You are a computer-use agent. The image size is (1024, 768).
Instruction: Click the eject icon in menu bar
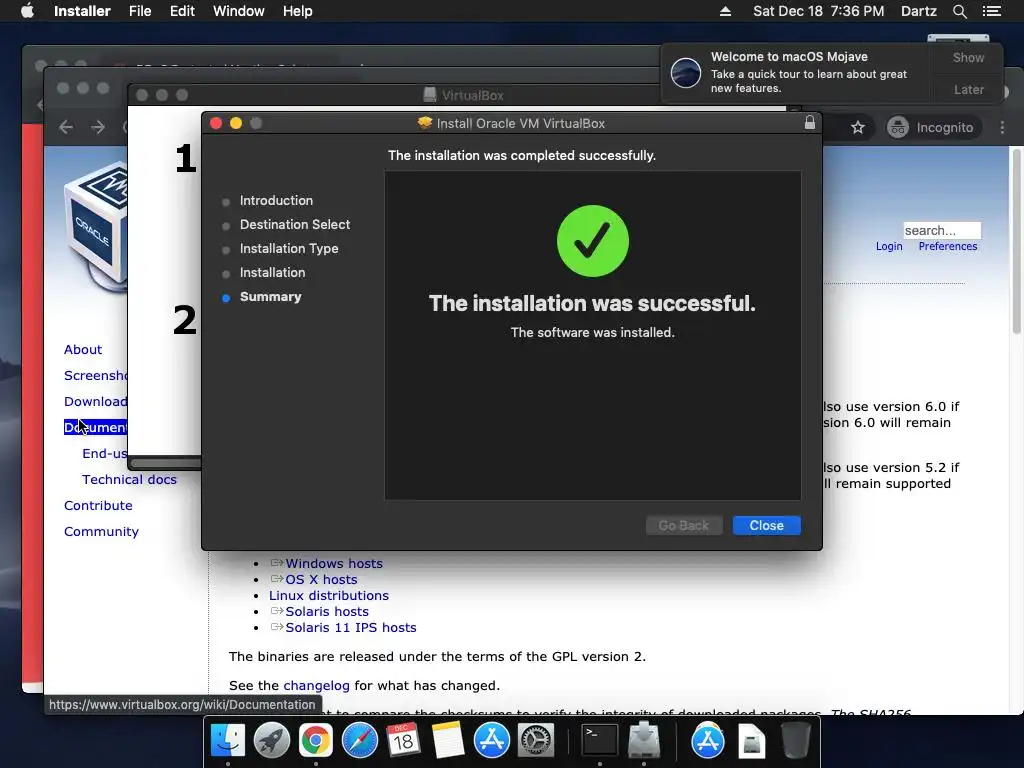(725, 11)
